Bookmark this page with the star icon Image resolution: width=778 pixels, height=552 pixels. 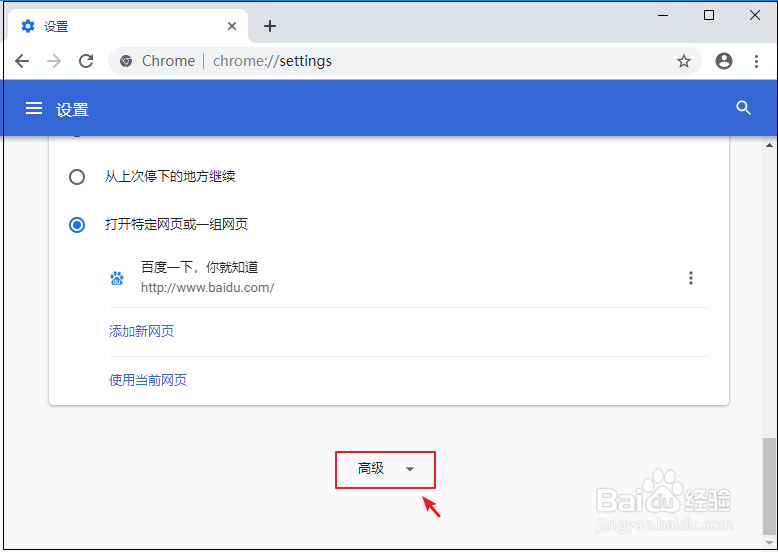(x=684, y=61)
